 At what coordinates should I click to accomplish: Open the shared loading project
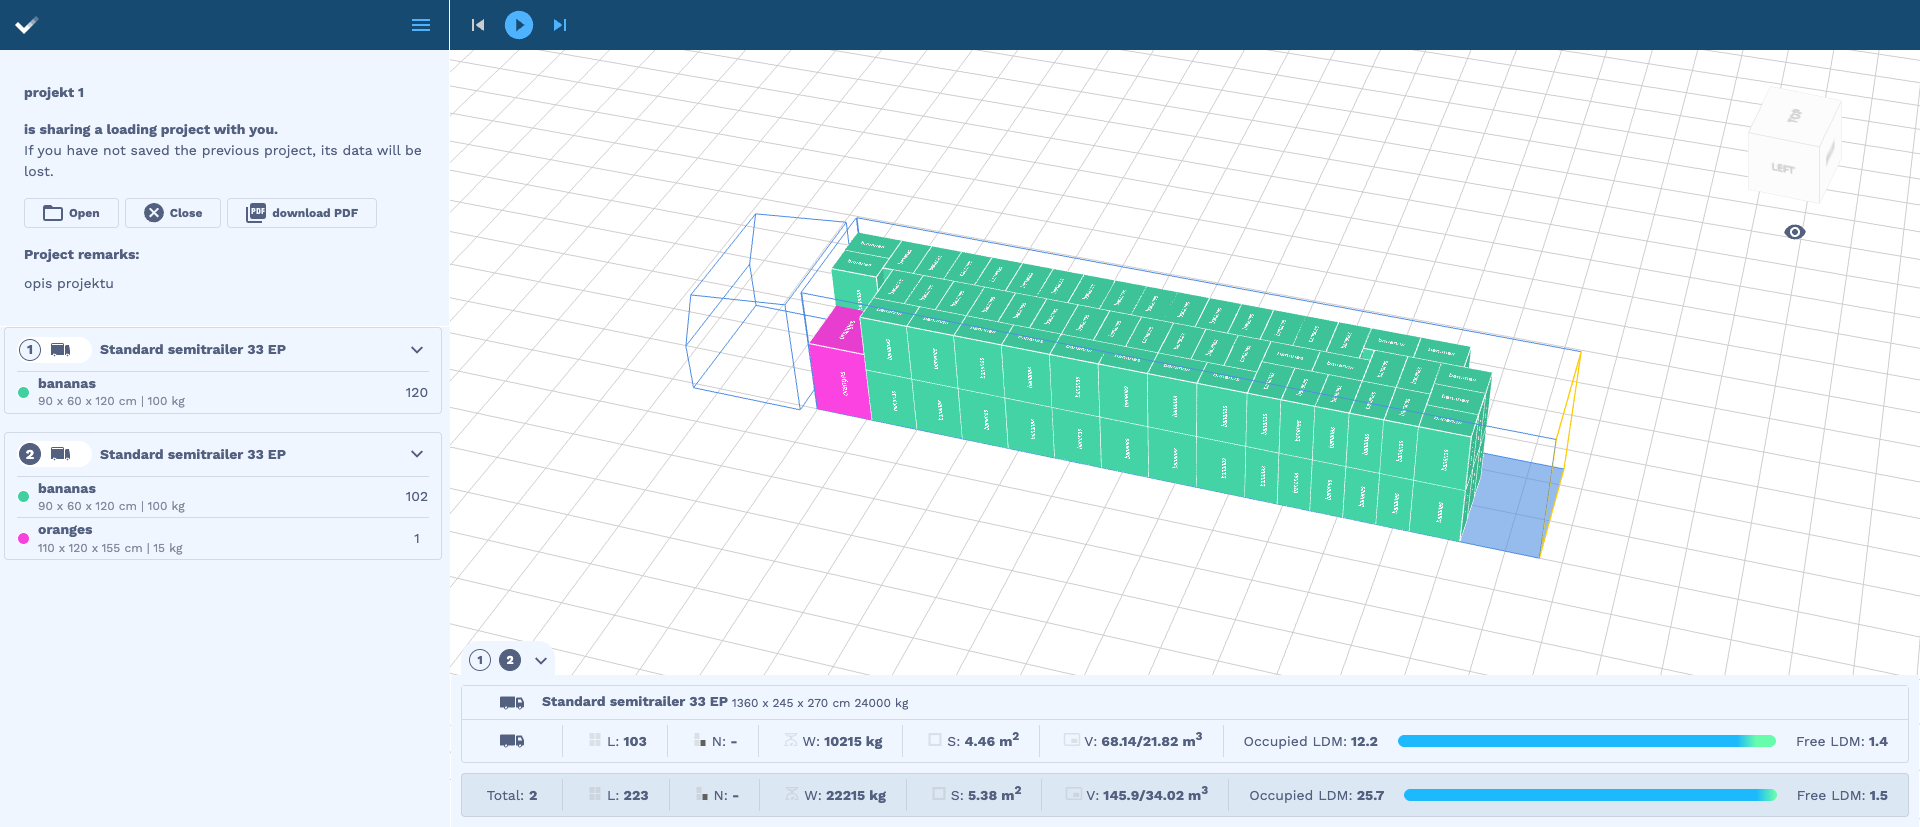coord(71,213)
